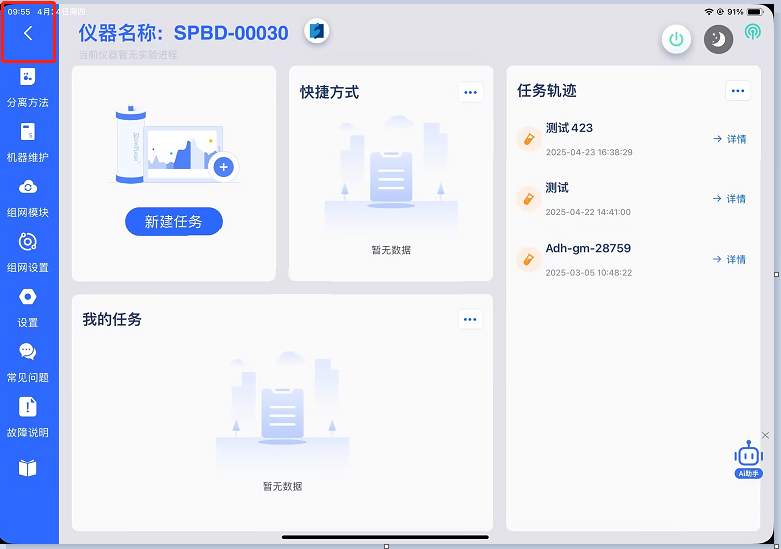
Task: Expand 快捷方式 three-dot menu
Action: [x=470, y=92]
